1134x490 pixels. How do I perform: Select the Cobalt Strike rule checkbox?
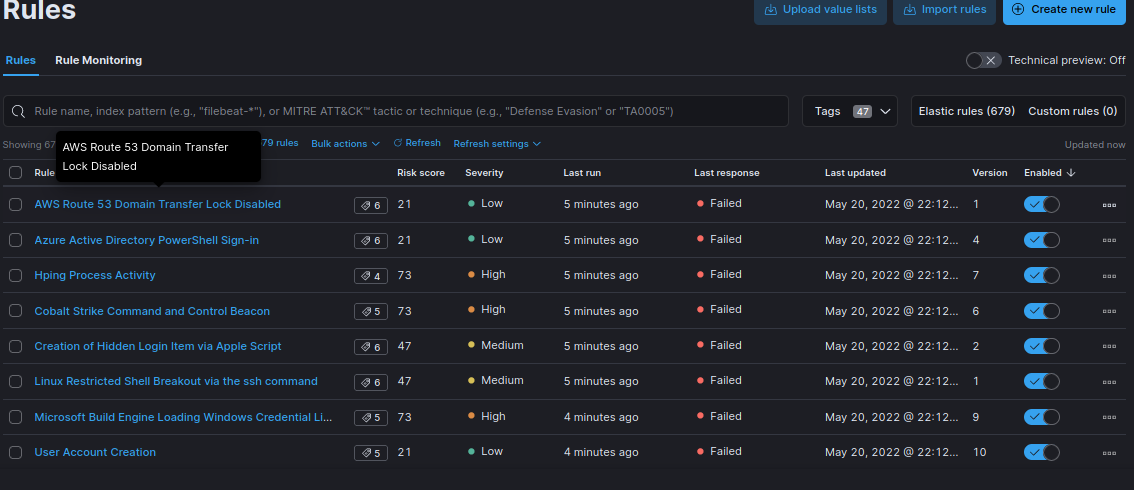pyautogui.click(x=15, y=311)
